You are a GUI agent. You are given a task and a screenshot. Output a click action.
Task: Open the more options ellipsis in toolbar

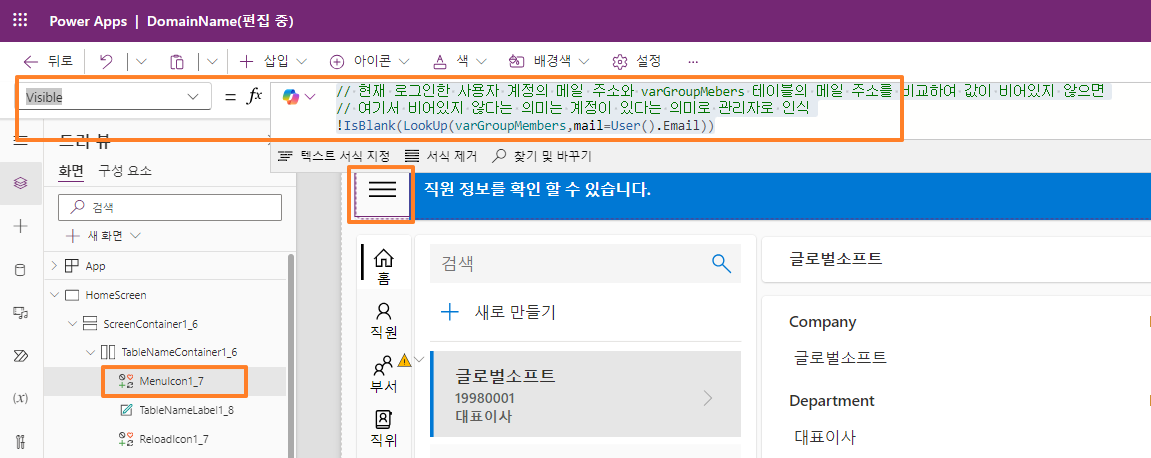(x=693, y=62)
